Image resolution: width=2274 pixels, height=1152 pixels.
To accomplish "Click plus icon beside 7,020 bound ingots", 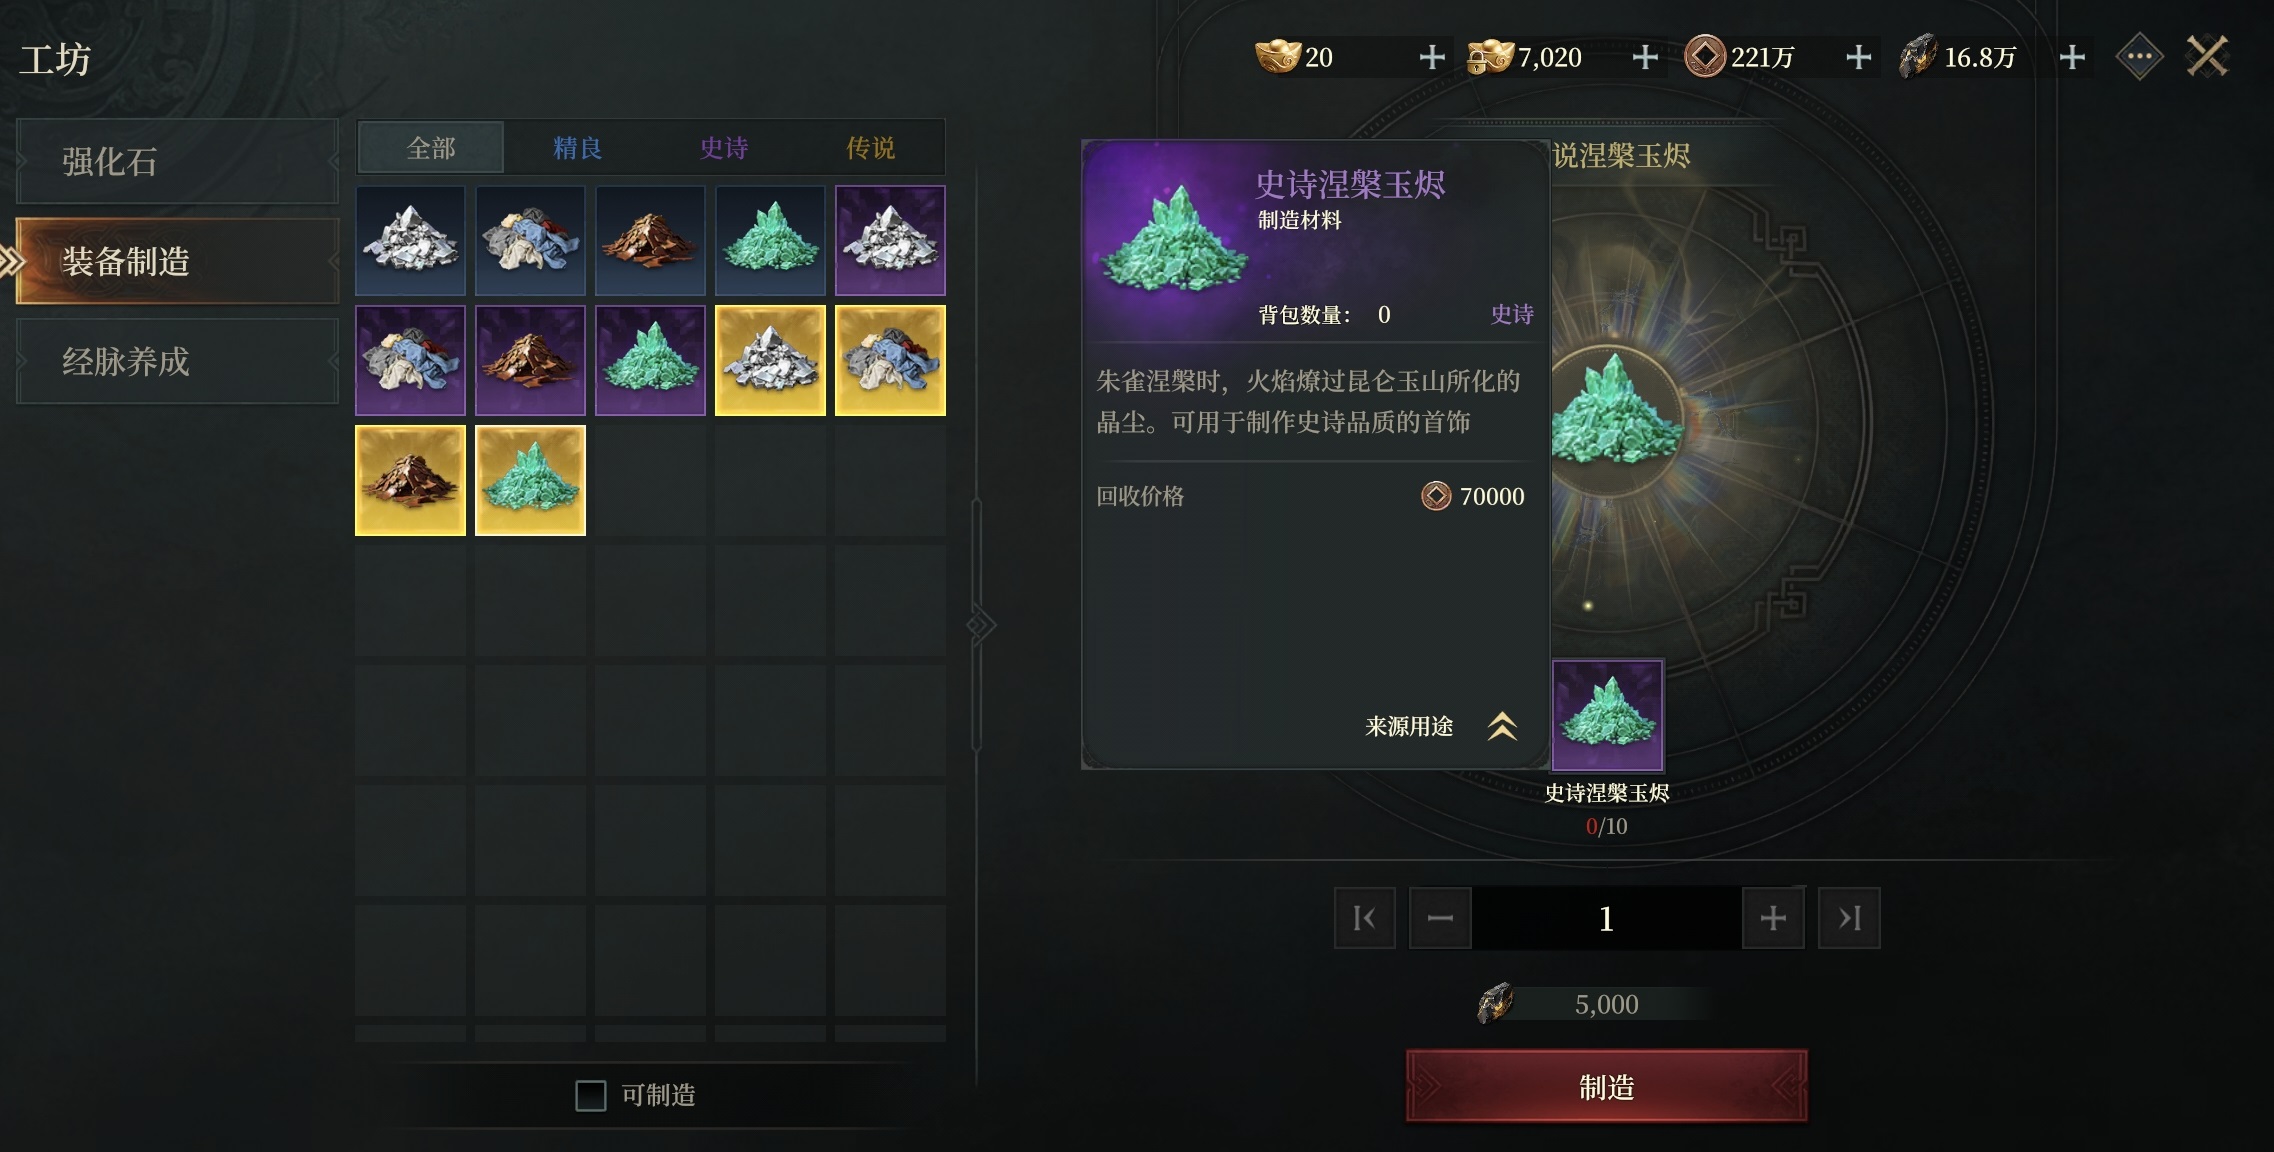I will click(1645, 57).
